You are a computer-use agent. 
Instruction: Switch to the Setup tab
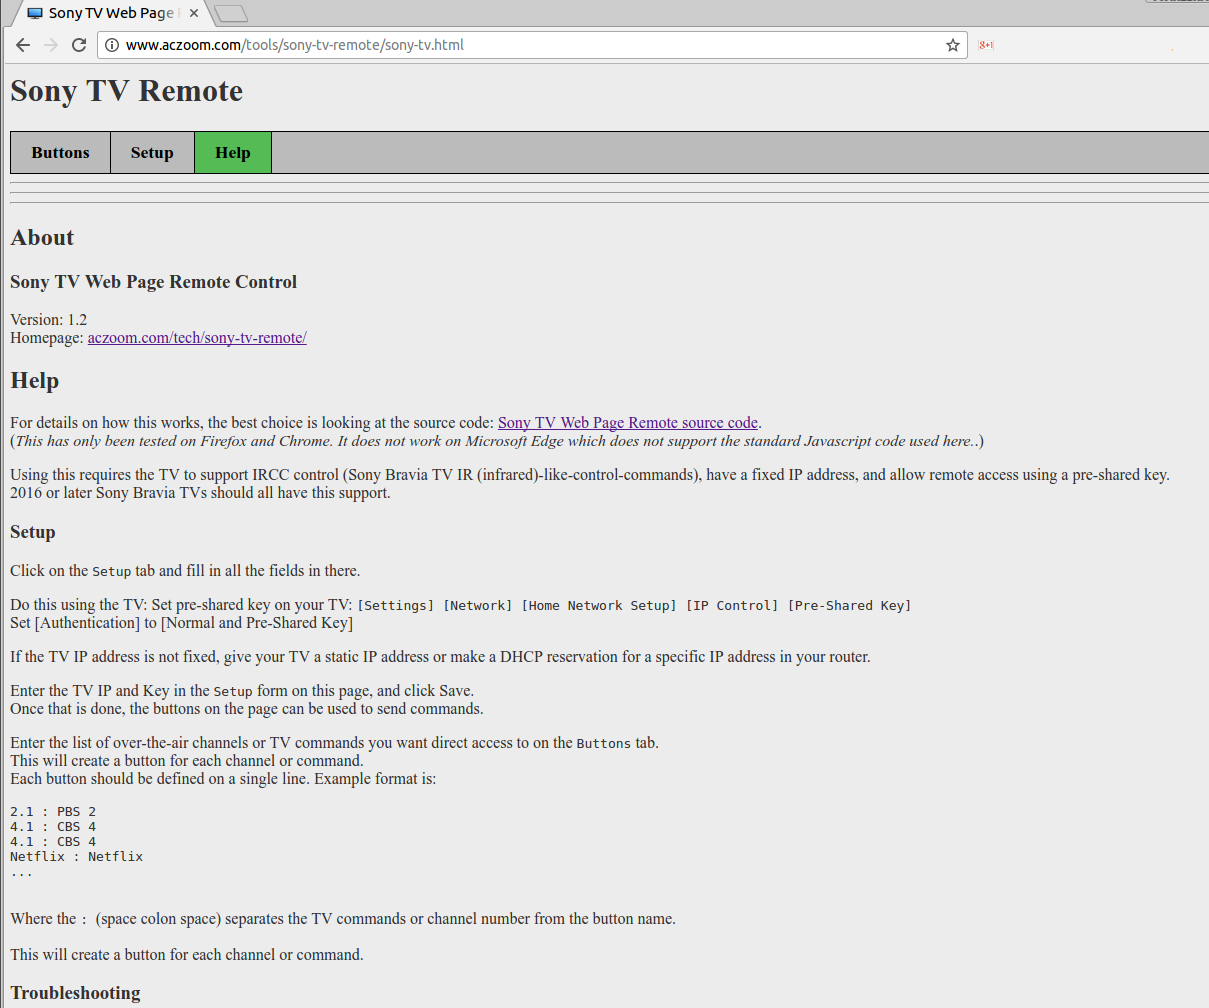152,152
